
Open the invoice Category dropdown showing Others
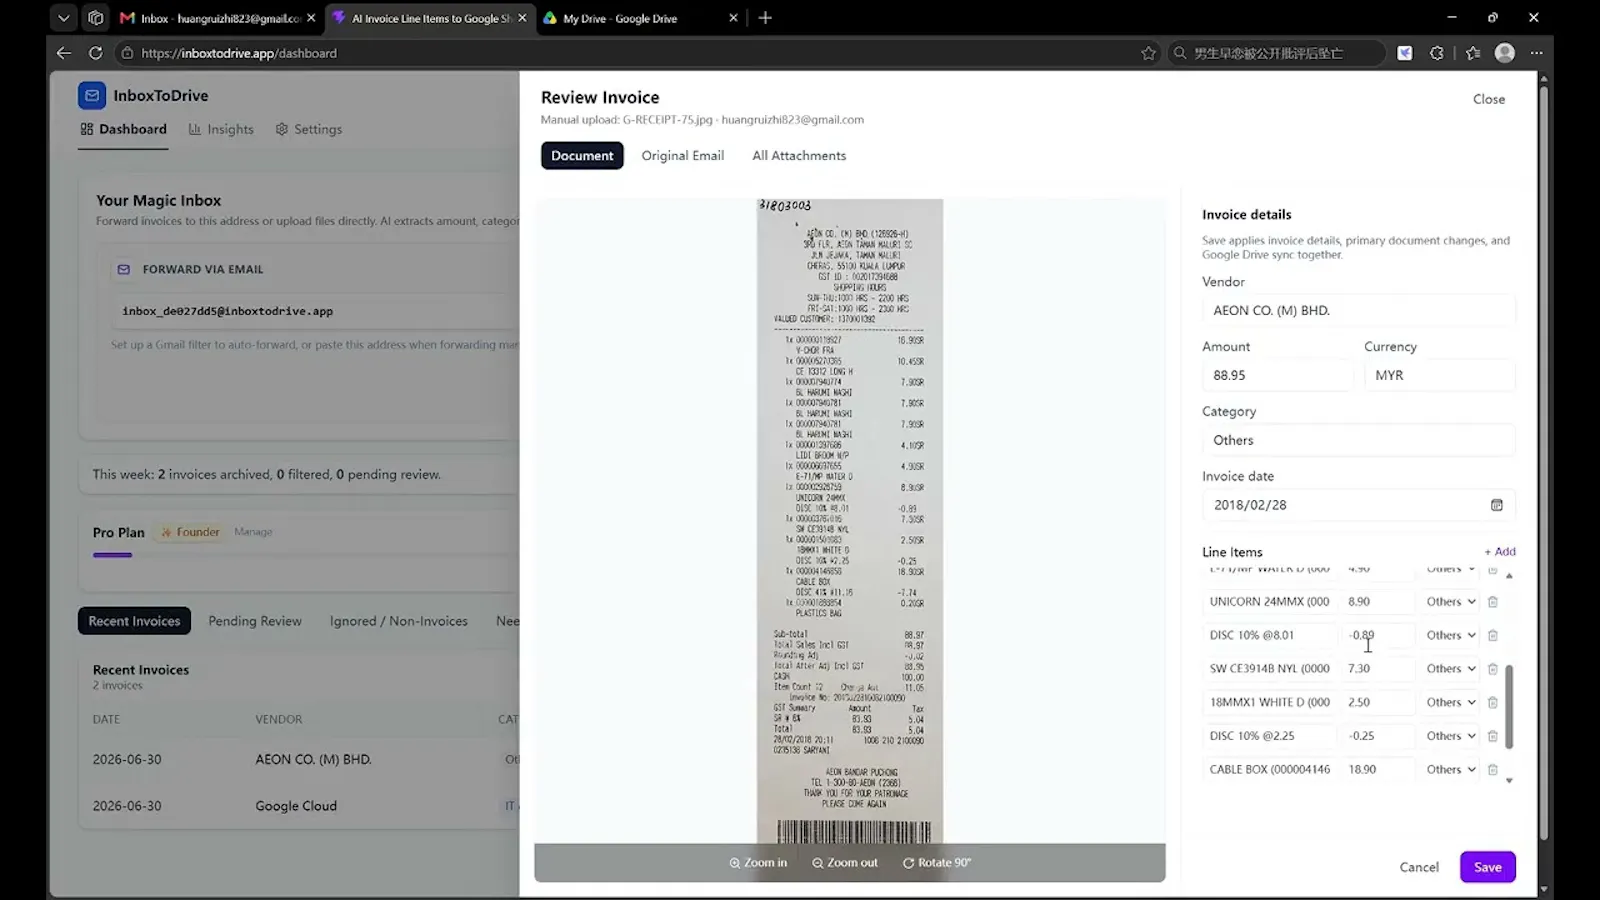click(x=1358, y=440)
